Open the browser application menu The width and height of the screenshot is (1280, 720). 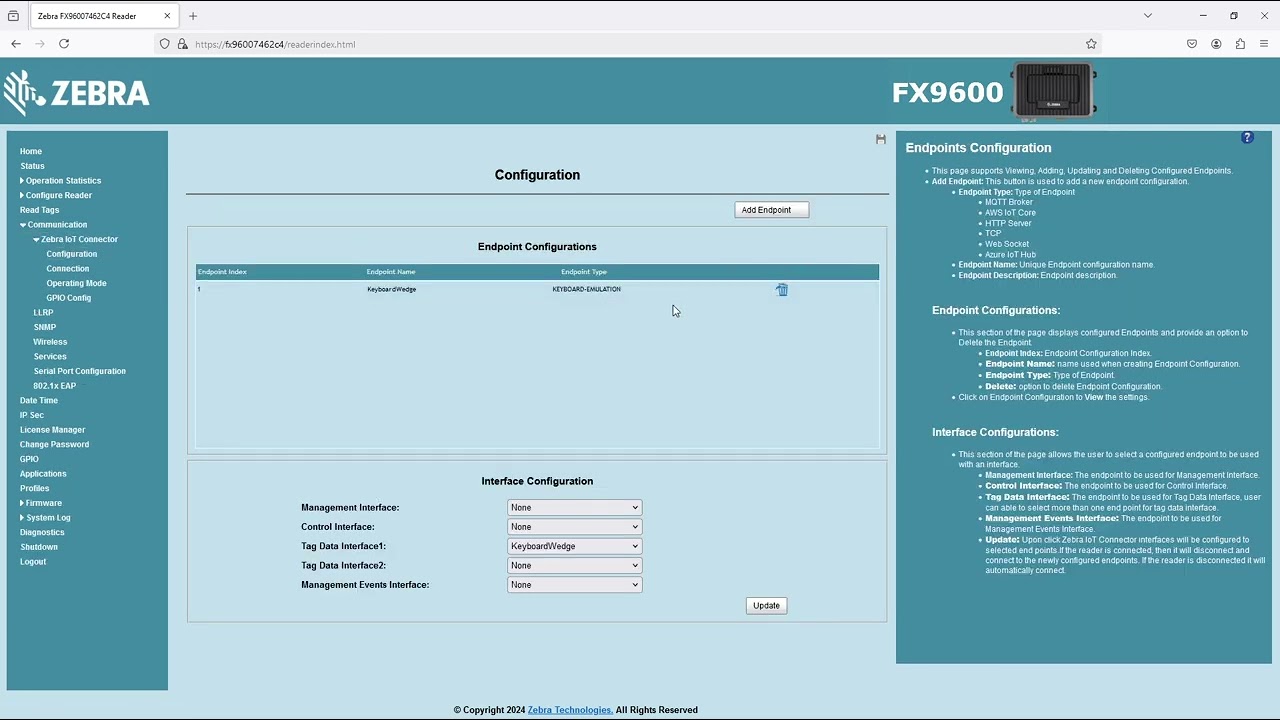pos(1264,44)
